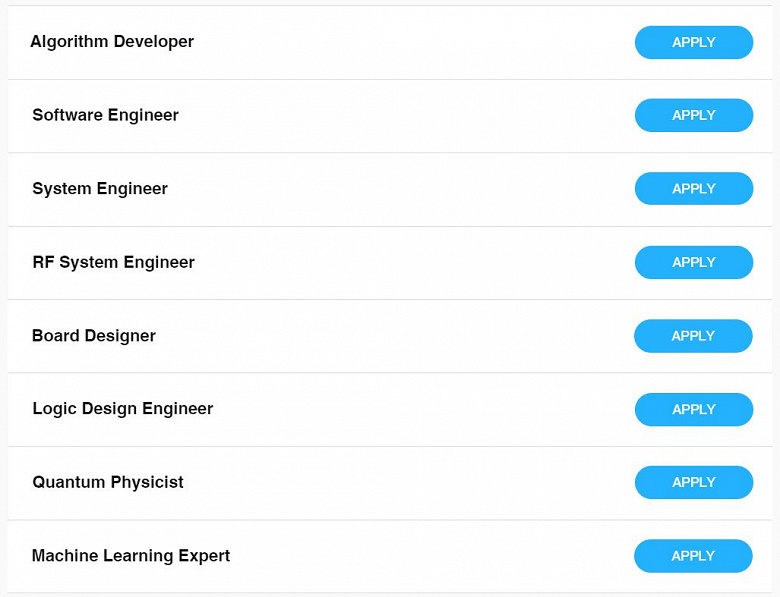Apply for the Machine Learning Expert role

pos(692,556)
